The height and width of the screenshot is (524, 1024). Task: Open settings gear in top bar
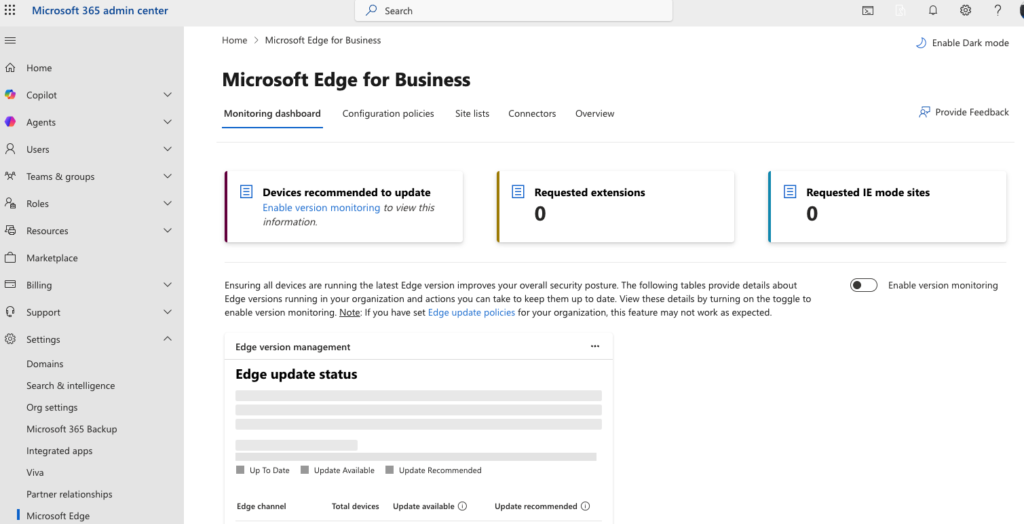(965, 10)
